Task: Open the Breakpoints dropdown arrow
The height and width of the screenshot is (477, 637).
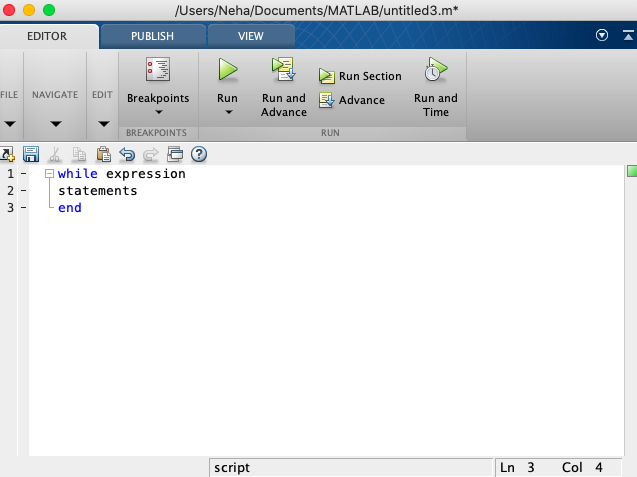Action: coord(159,112)
